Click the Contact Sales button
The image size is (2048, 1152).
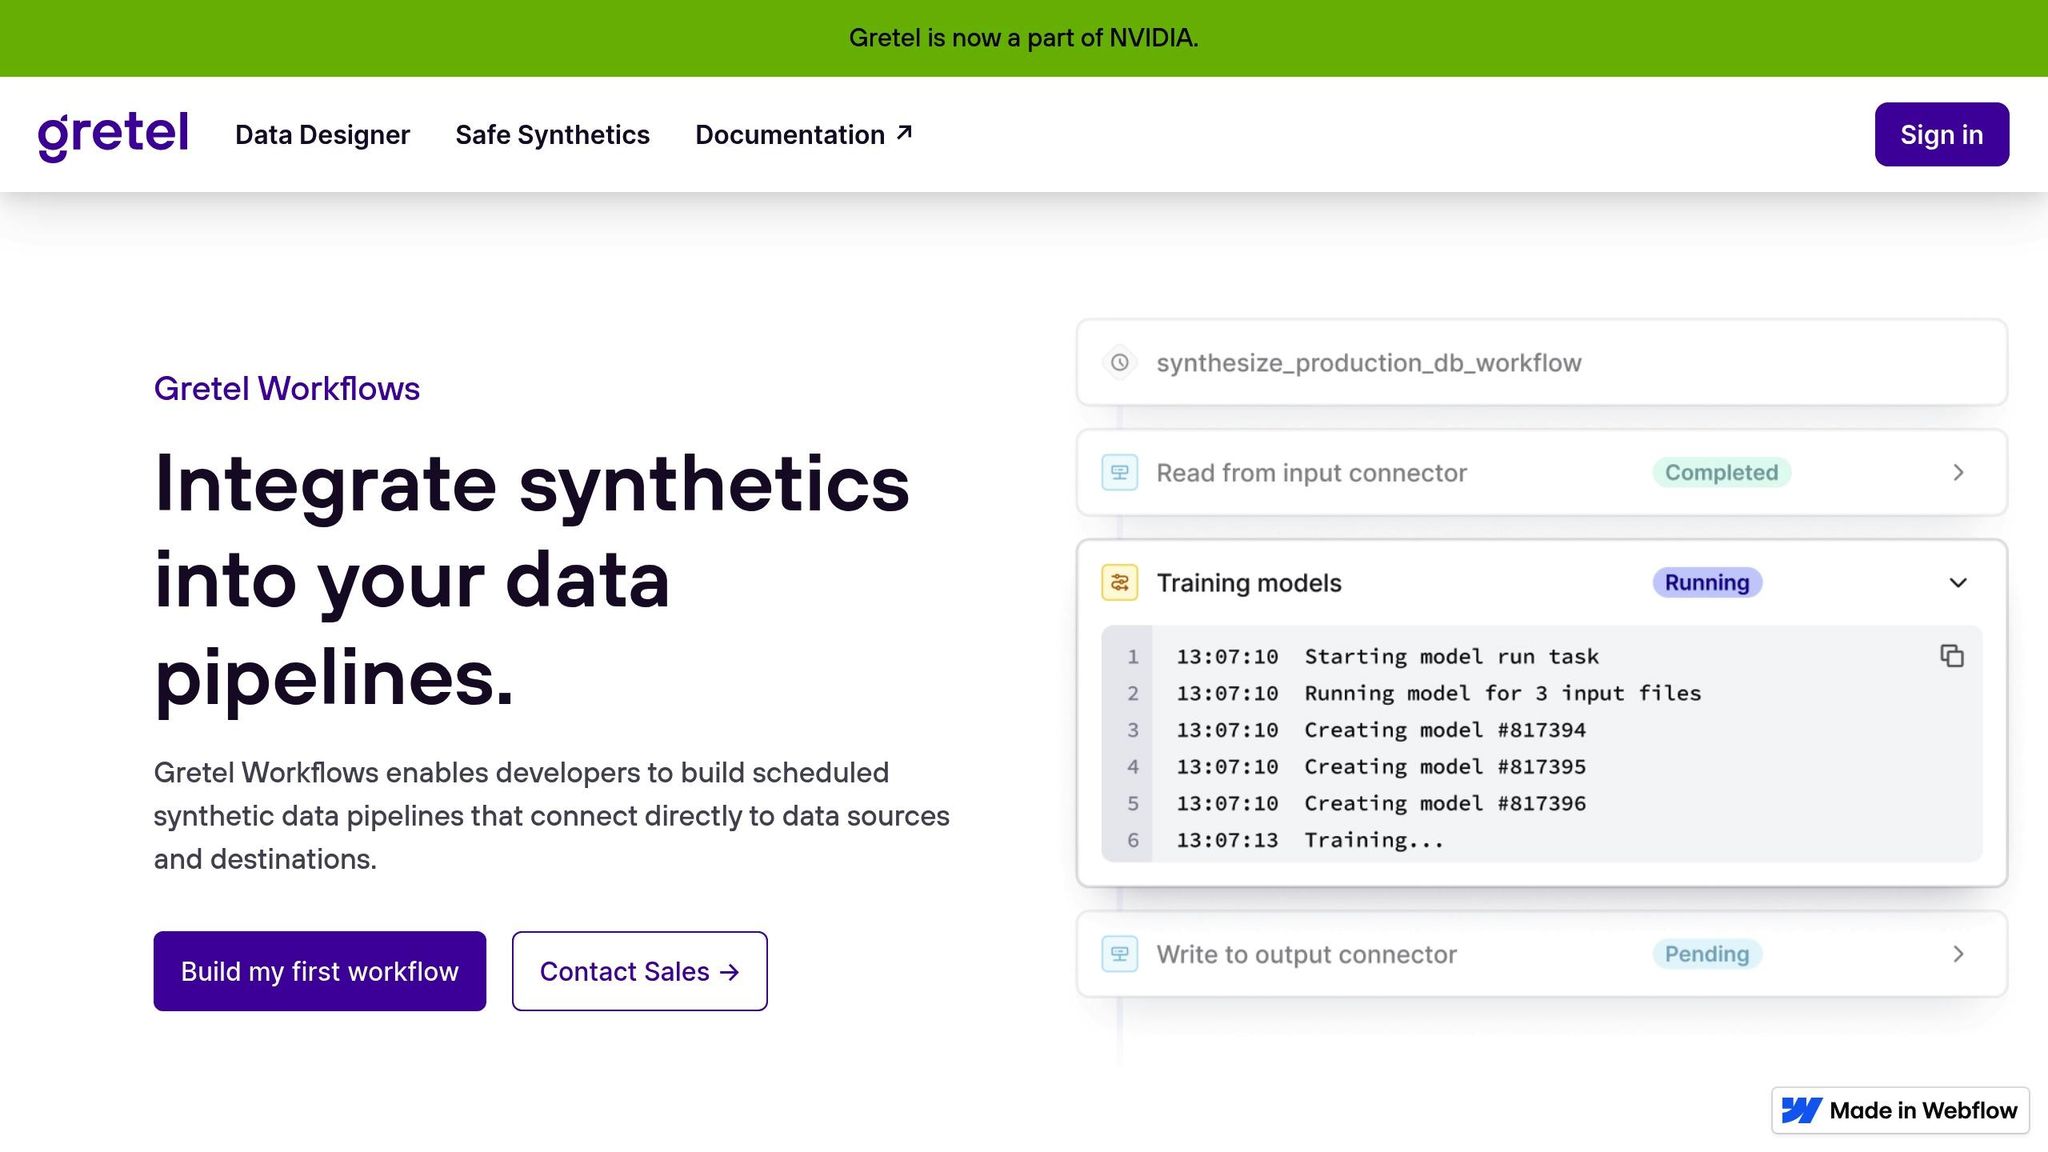click(x=639, y=971)
